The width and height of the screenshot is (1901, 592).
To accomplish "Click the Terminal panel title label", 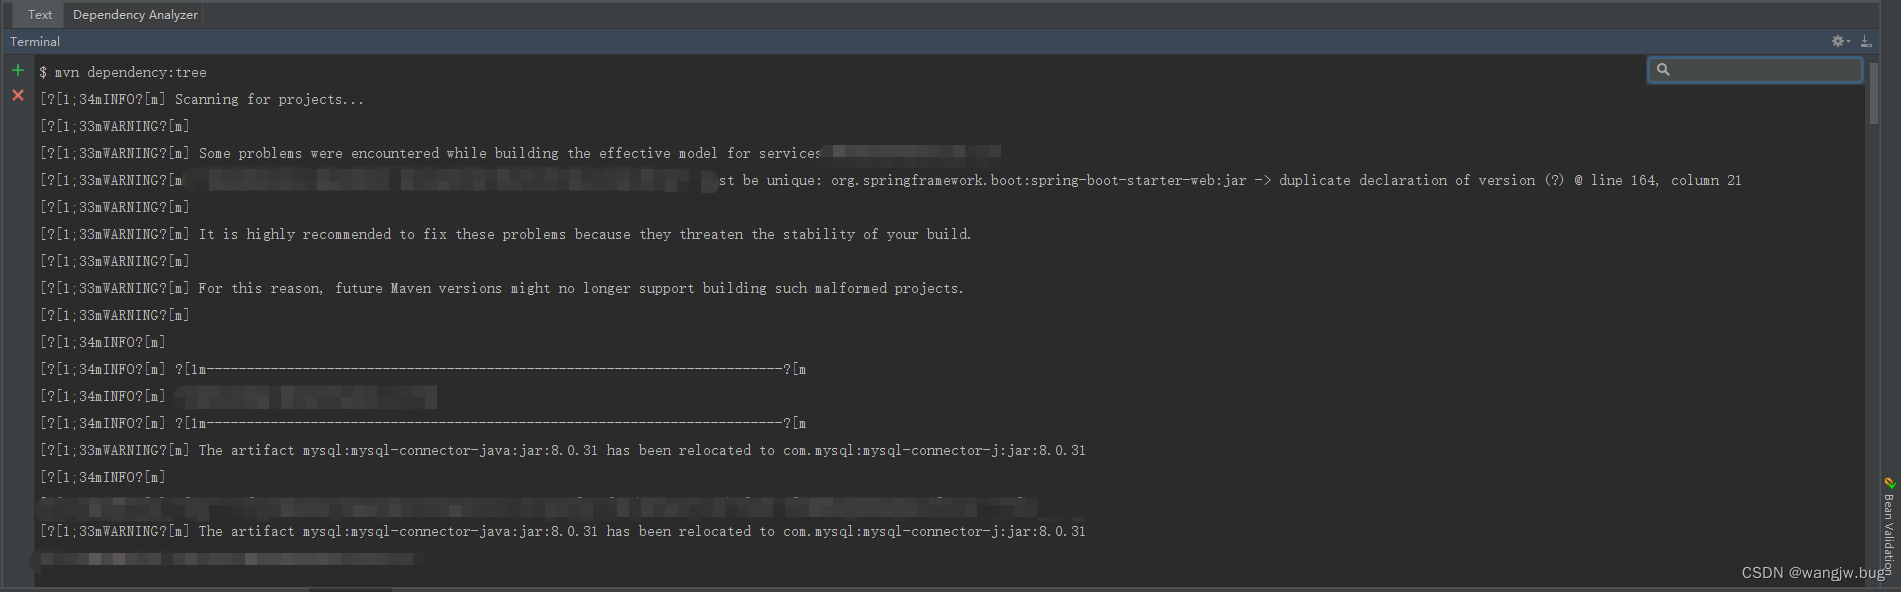I will click(34, 41).
